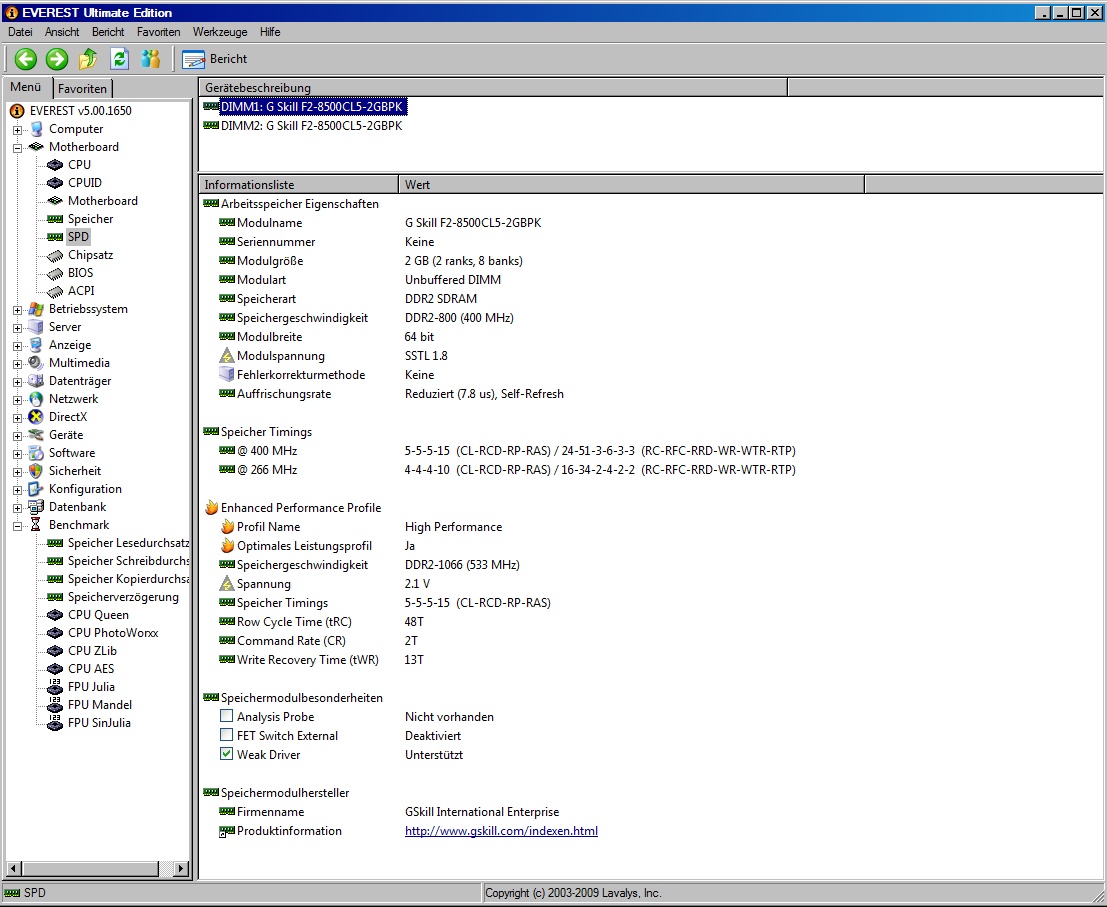Select the Speicher memory icon in tree

coord(55,219)
